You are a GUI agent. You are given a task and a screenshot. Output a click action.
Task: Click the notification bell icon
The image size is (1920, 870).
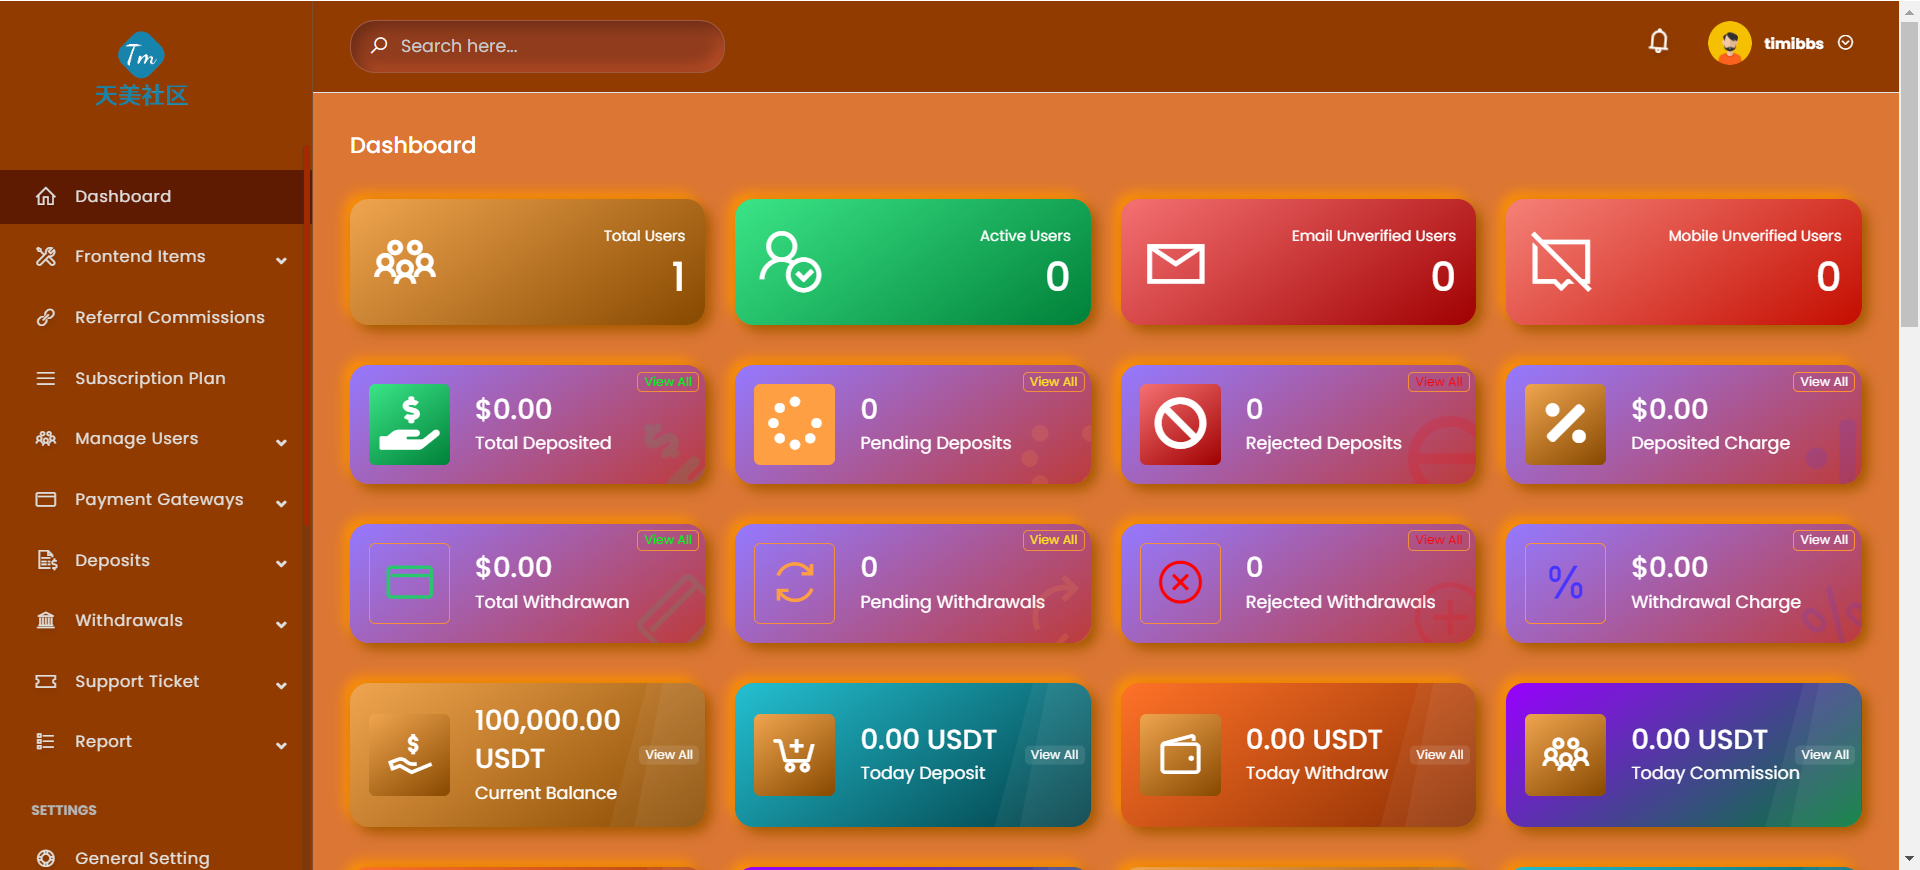tap(1658, 42)
